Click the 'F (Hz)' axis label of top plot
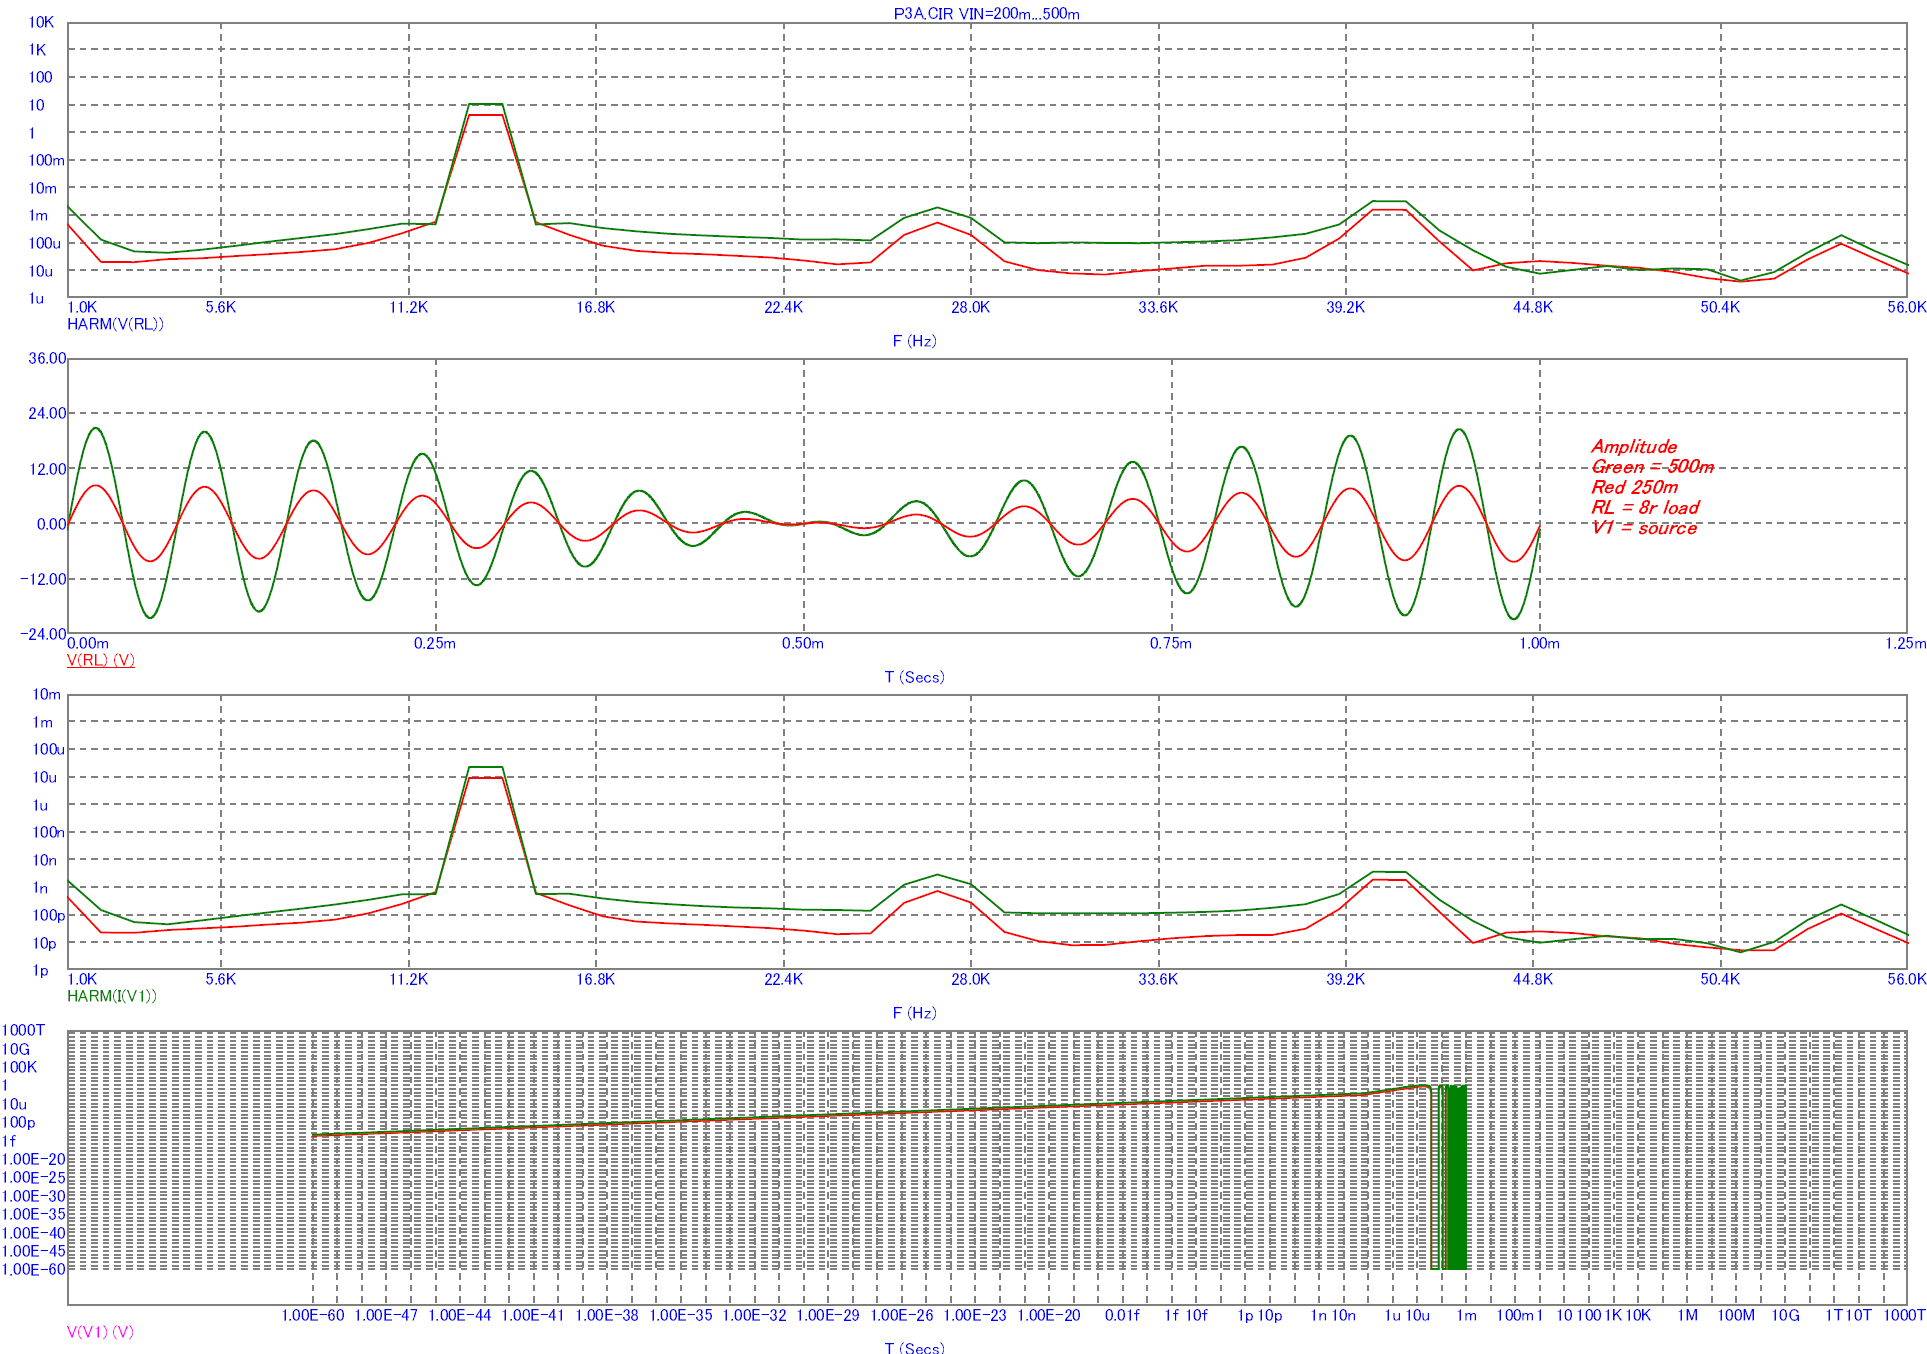Image resolution: width=1927 pixels, height=1354 pixels. [914, 341]
